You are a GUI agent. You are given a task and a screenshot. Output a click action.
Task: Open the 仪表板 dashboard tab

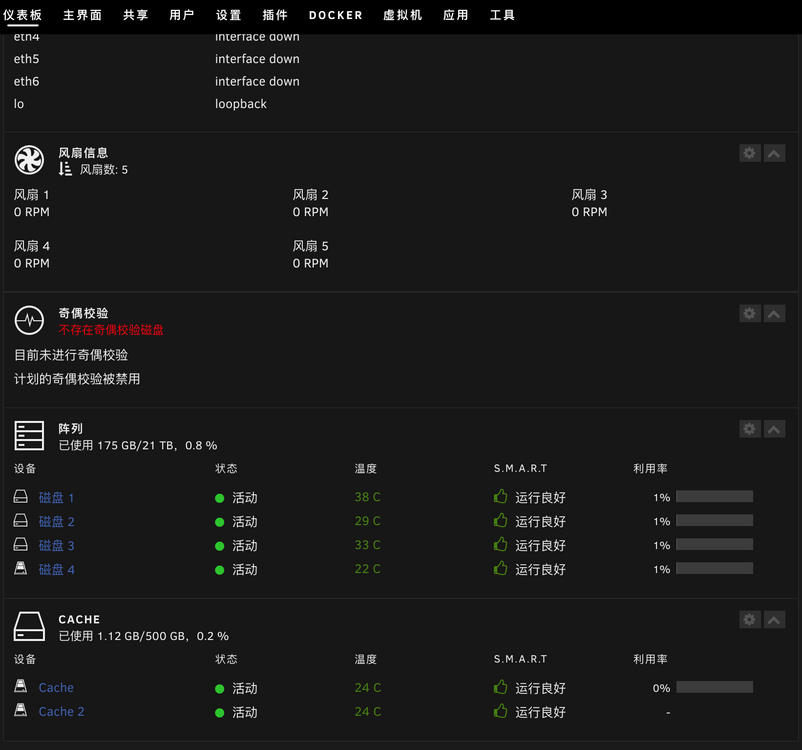click(22, 15)
